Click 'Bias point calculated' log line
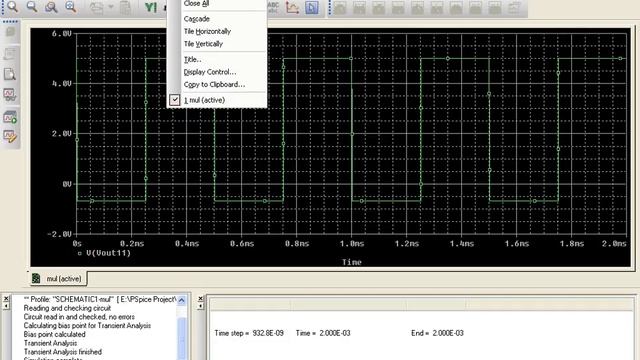Viewport: 640px width, 360px height. pos(54,334)
